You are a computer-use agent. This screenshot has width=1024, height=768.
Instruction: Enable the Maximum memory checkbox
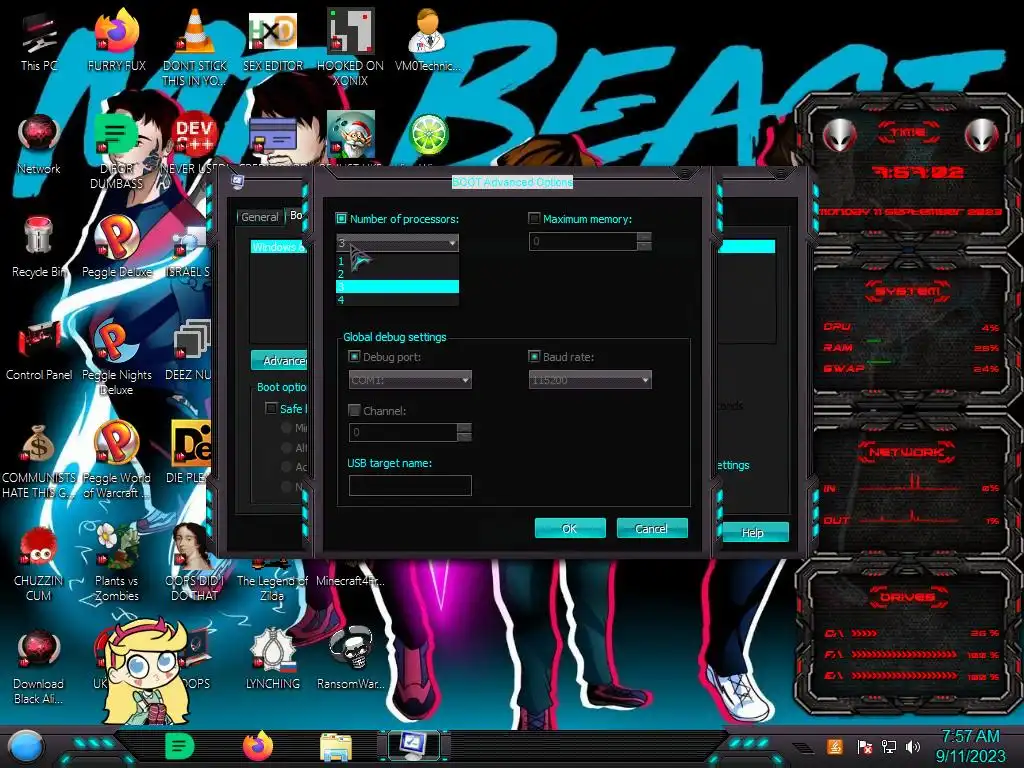click(534, 218)
